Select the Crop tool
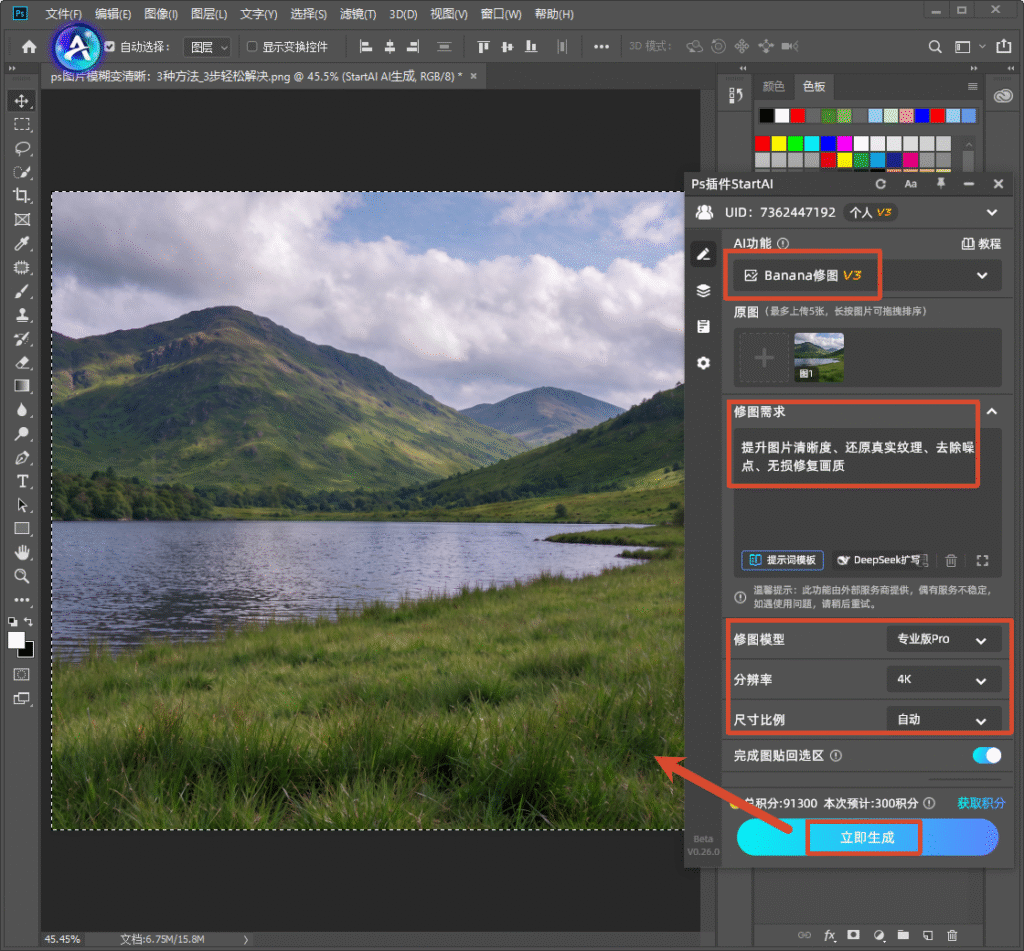Image resolution: width=1024 pixels, height=951 pixels. tap(22, 195)
